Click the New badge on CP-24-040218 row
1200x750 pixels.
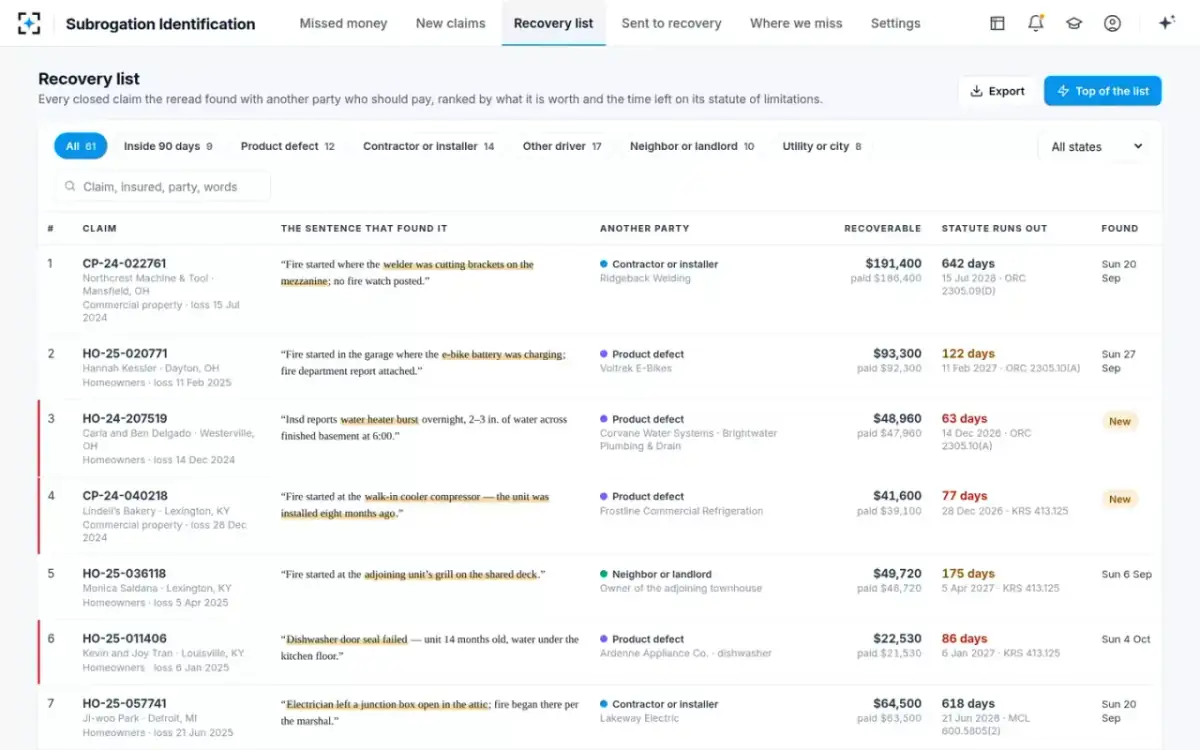click(x=1120, y=499)
